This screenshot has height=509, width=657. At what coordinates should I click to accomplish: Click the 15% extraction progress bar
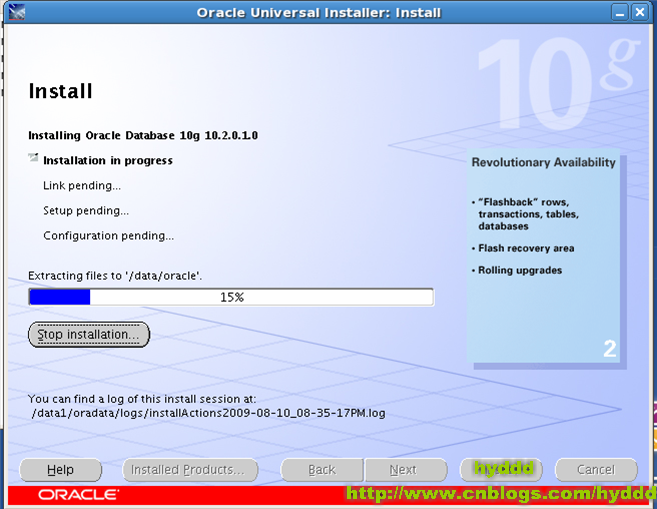(x=231, y=297)
